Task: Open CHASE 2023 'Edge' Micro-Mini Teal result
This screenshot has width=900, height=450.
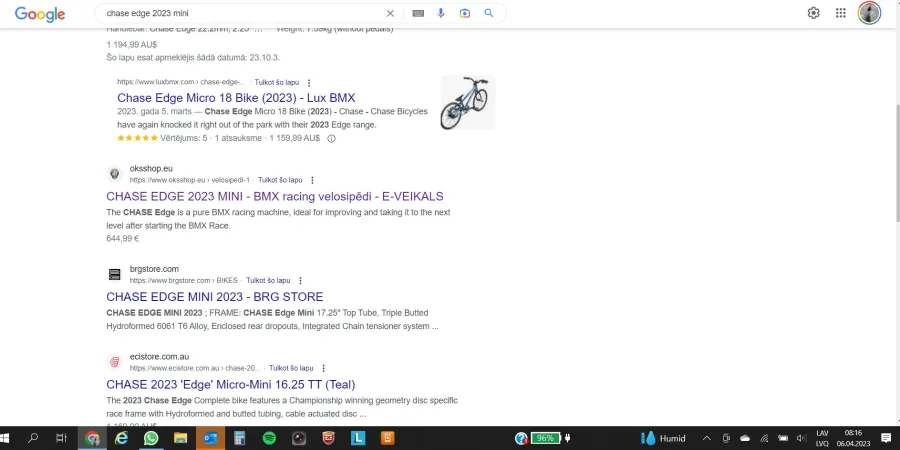Action: coord(231,385)
